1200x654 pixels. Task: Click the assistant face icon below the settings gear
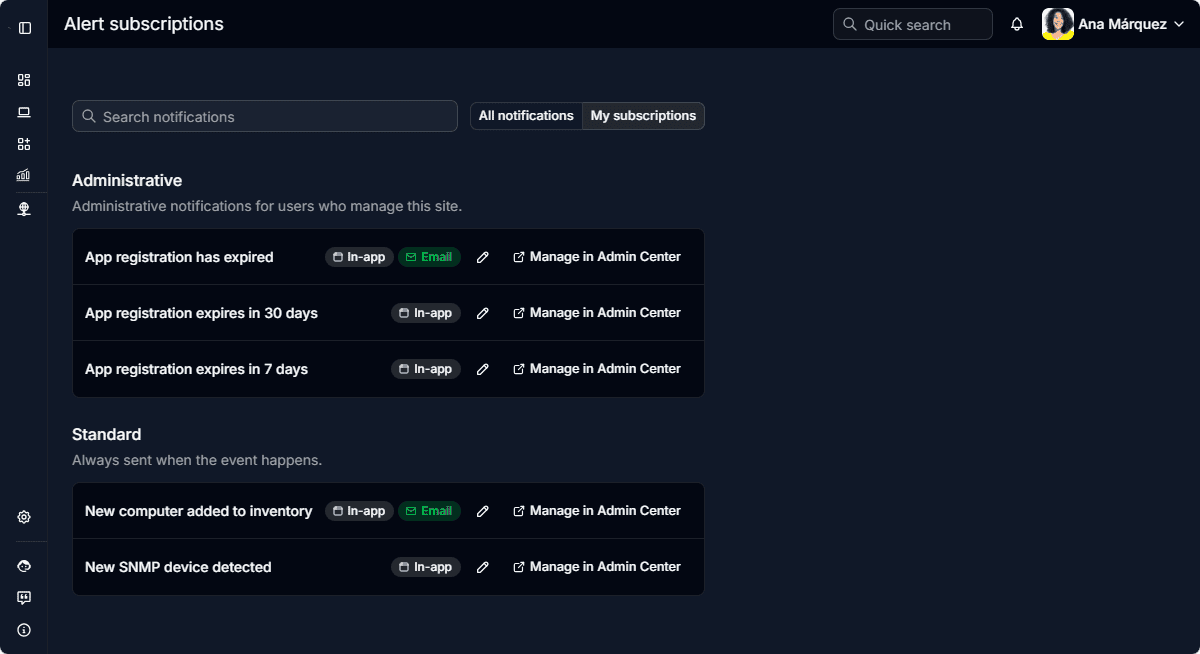pyautogui.click(x=24, y=566)
